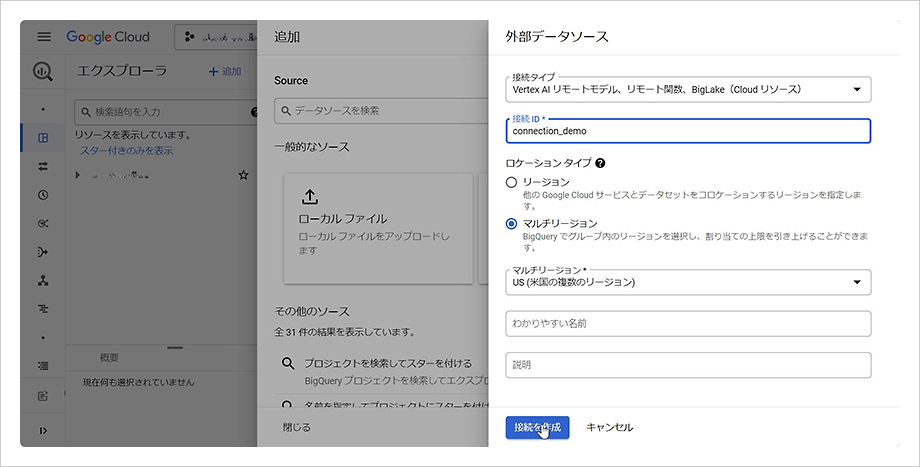
Task: Click the Connection ID field
Action: (688, 131)
